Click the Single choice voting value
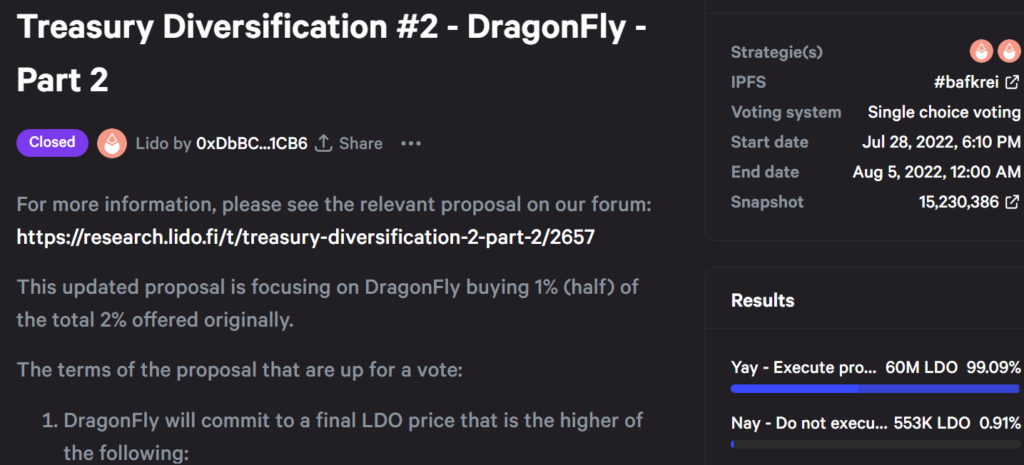This screenshot has width=1024, height=465. click(x=944, y=112)
